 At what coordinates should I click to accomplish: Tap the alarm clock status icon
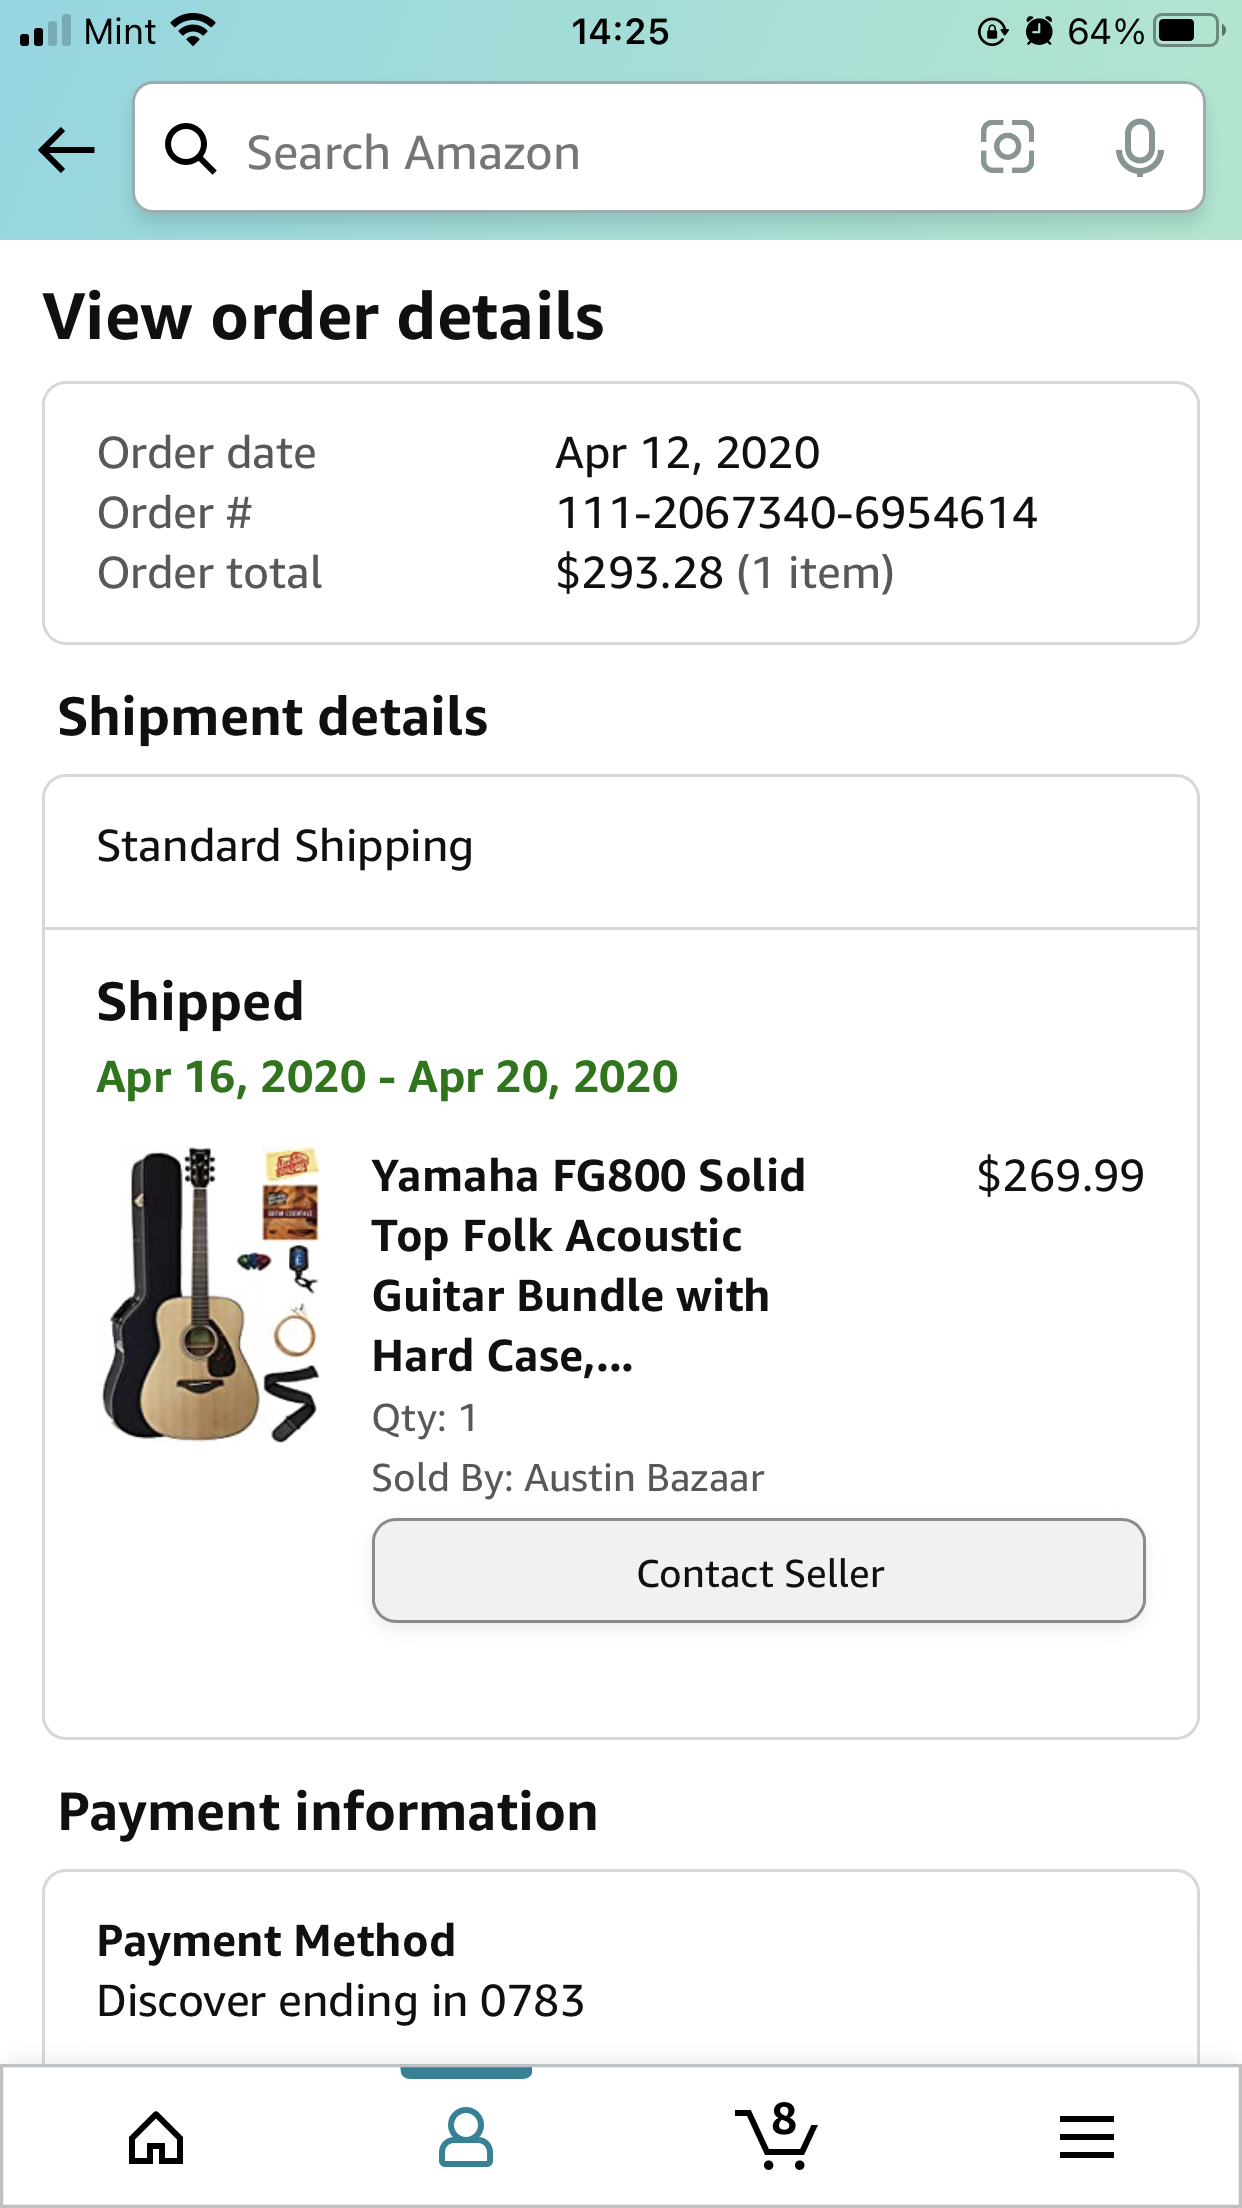[x=1040, y=32]
